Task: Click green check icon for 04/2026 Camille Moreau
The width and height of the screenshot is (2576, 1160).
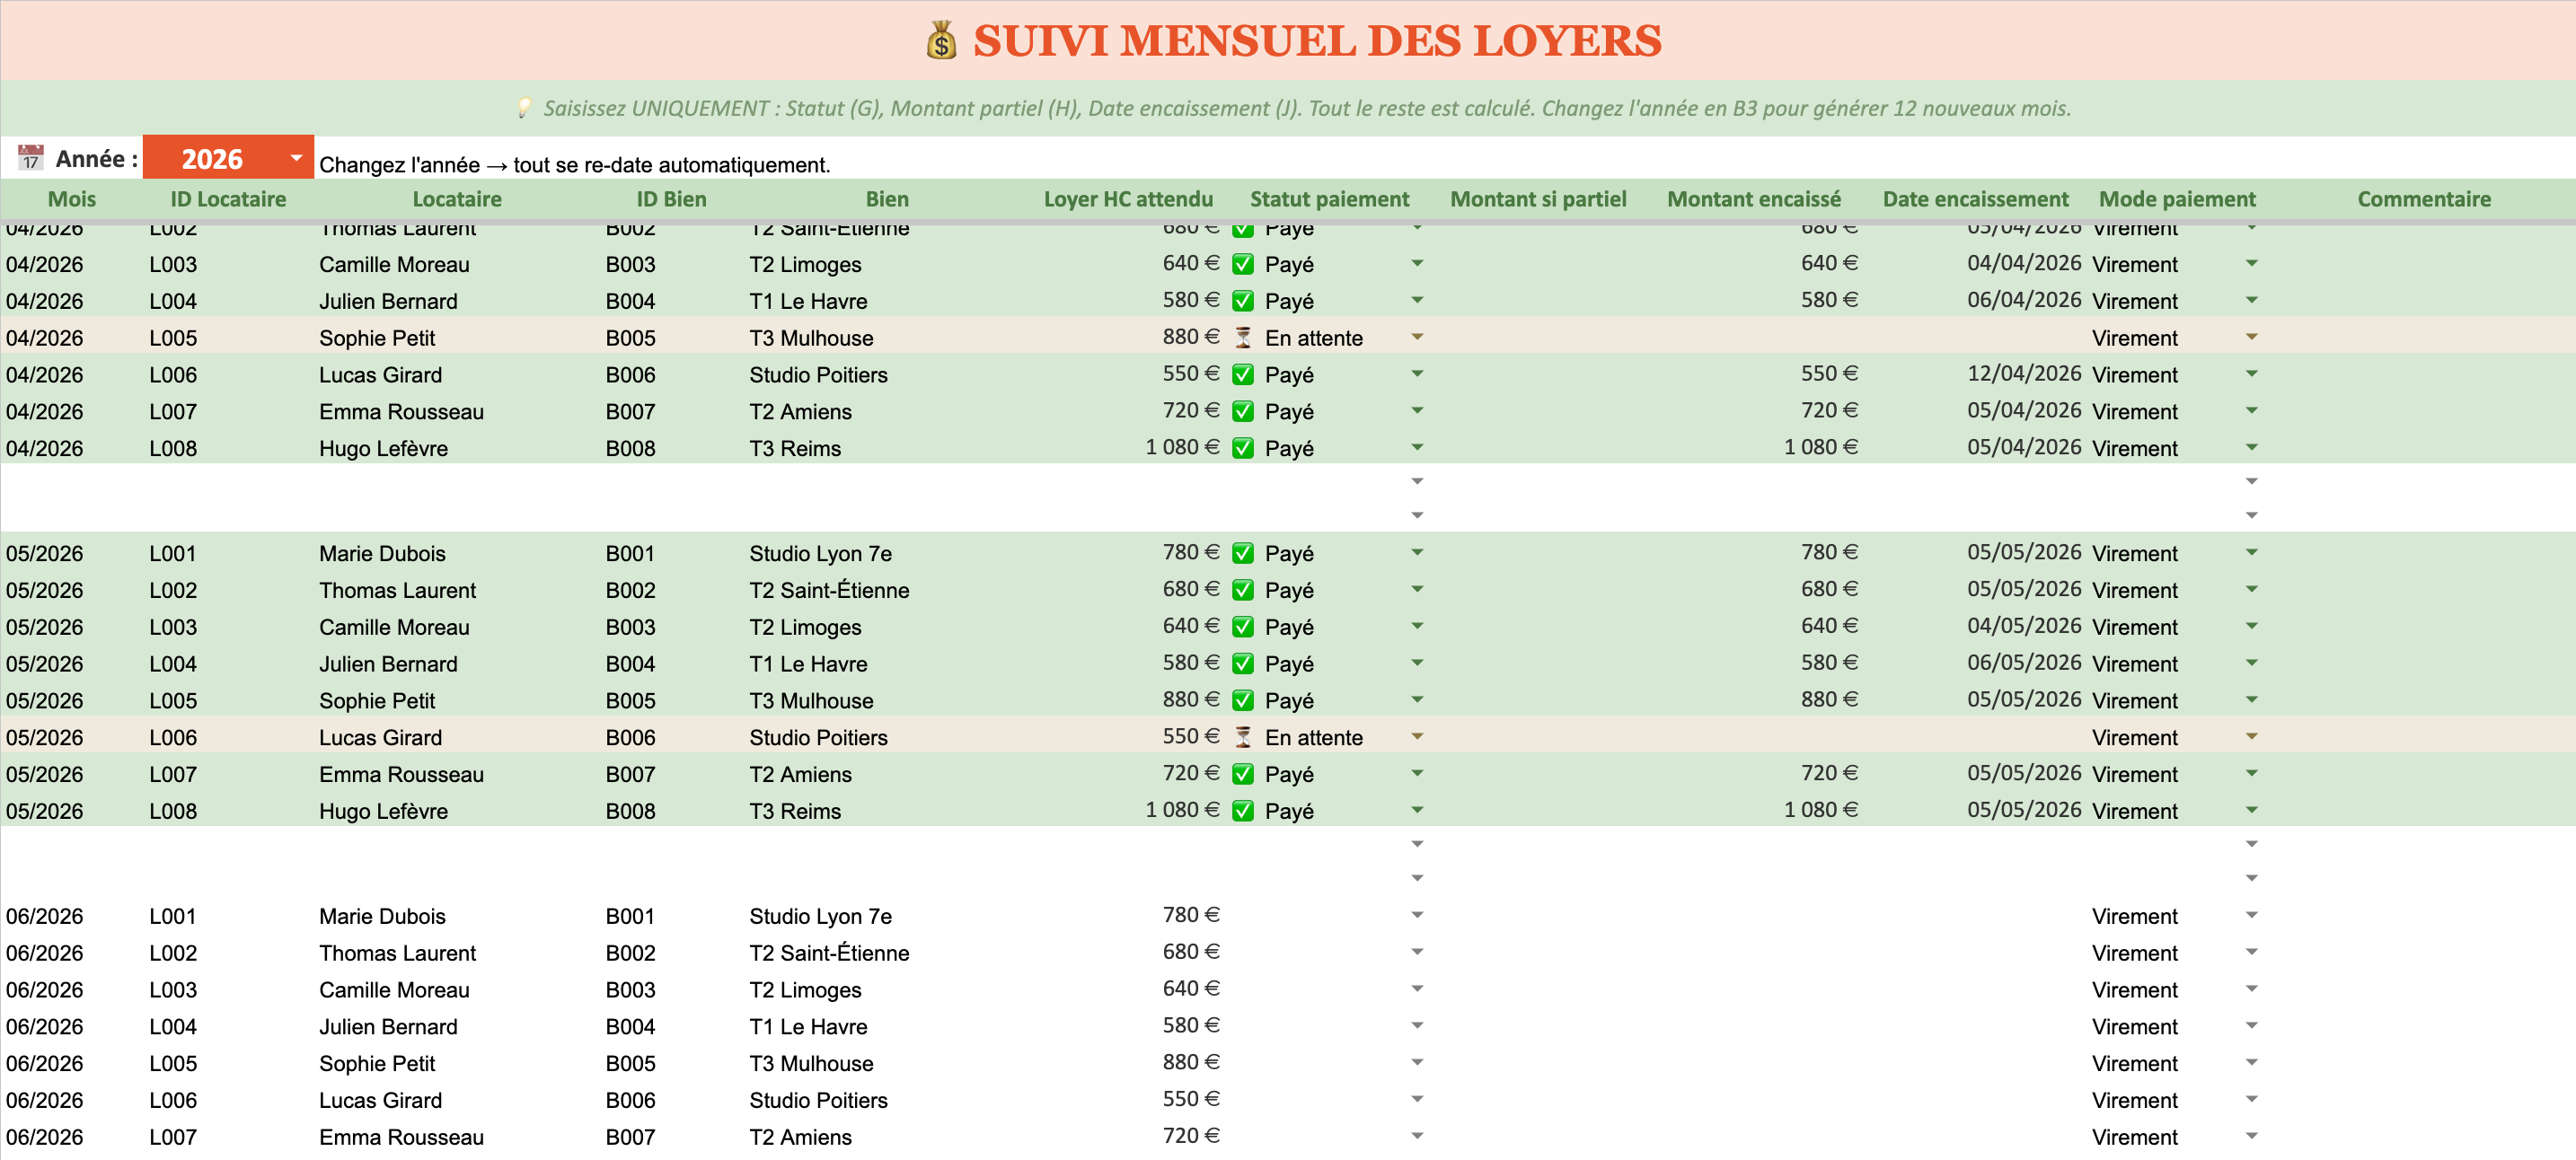Action: tap(1243, 264)
